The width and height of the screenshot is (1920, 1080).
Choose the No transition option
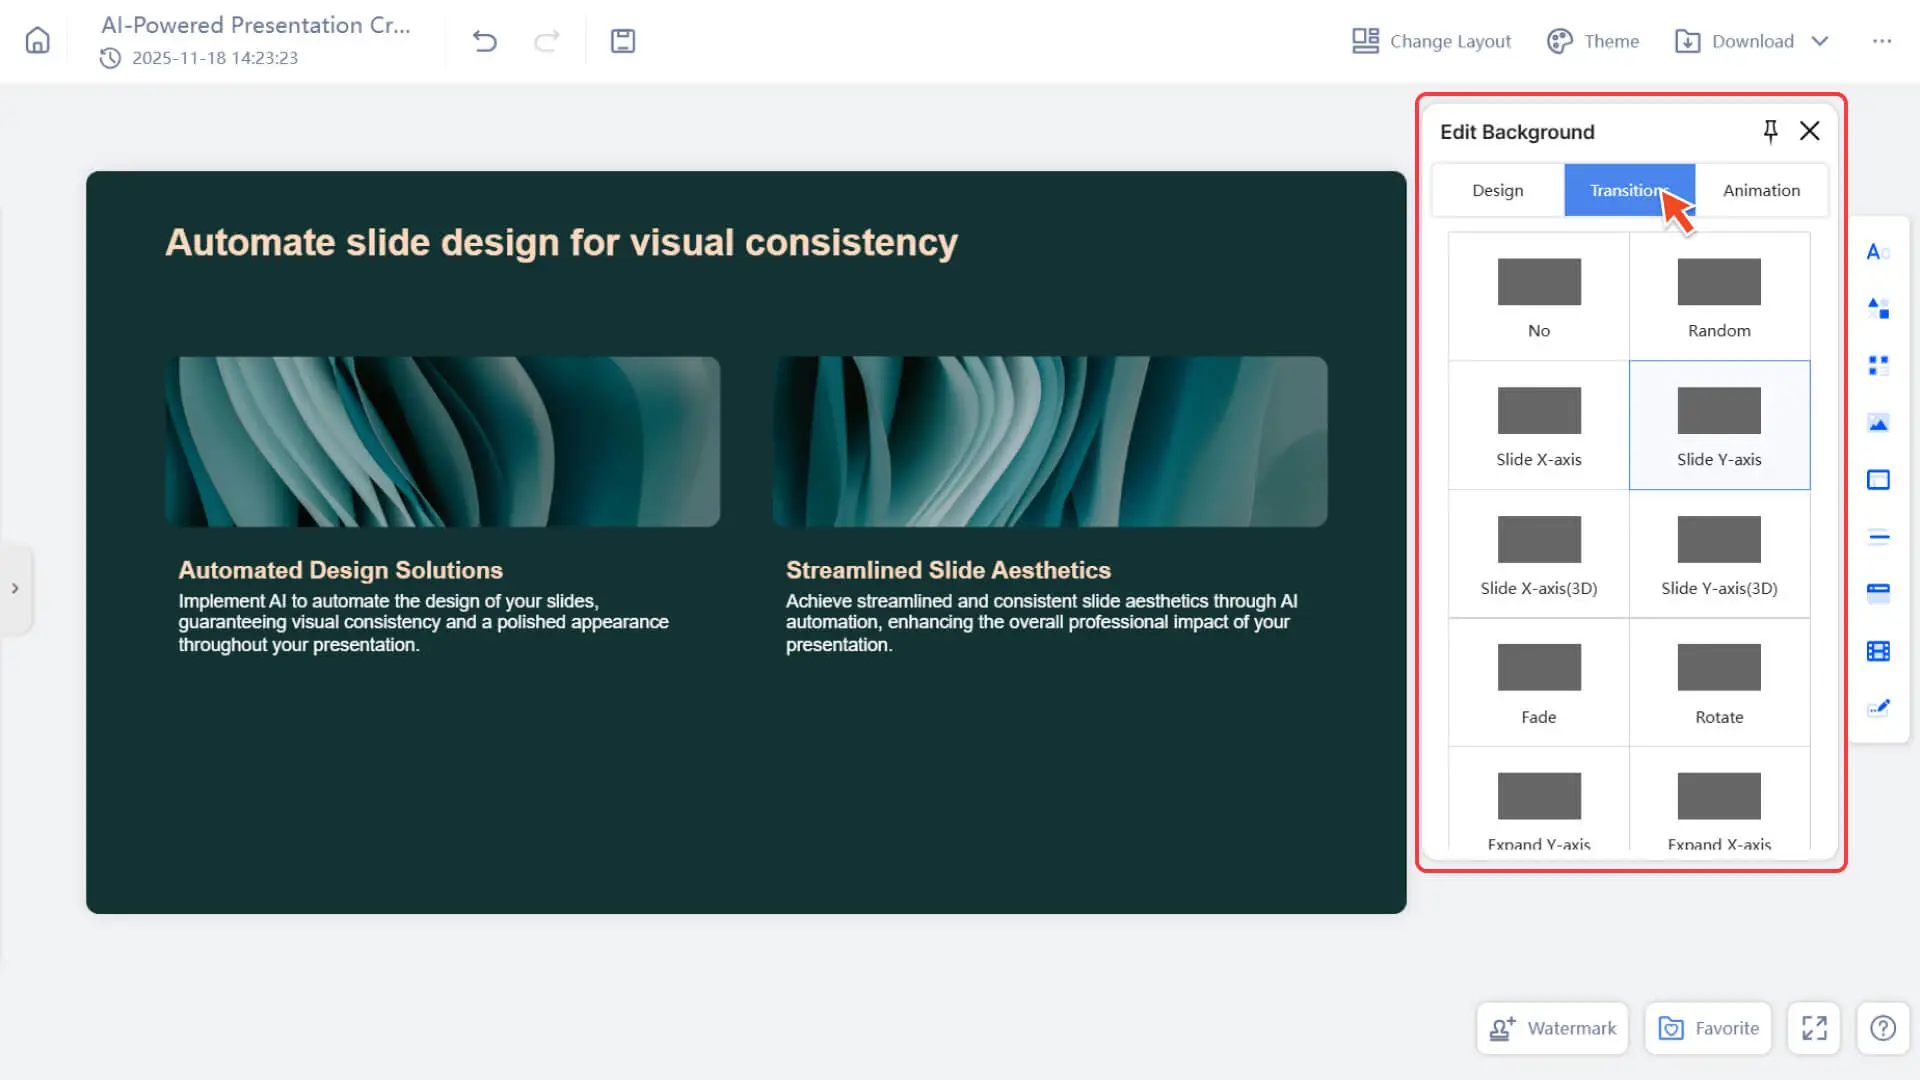point(1539,297)
